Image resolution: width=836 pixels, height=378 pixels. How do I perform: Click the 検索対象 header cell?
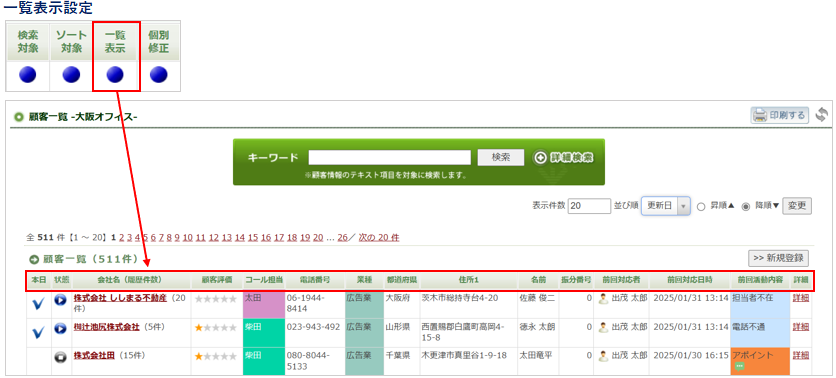coord(27,42)
